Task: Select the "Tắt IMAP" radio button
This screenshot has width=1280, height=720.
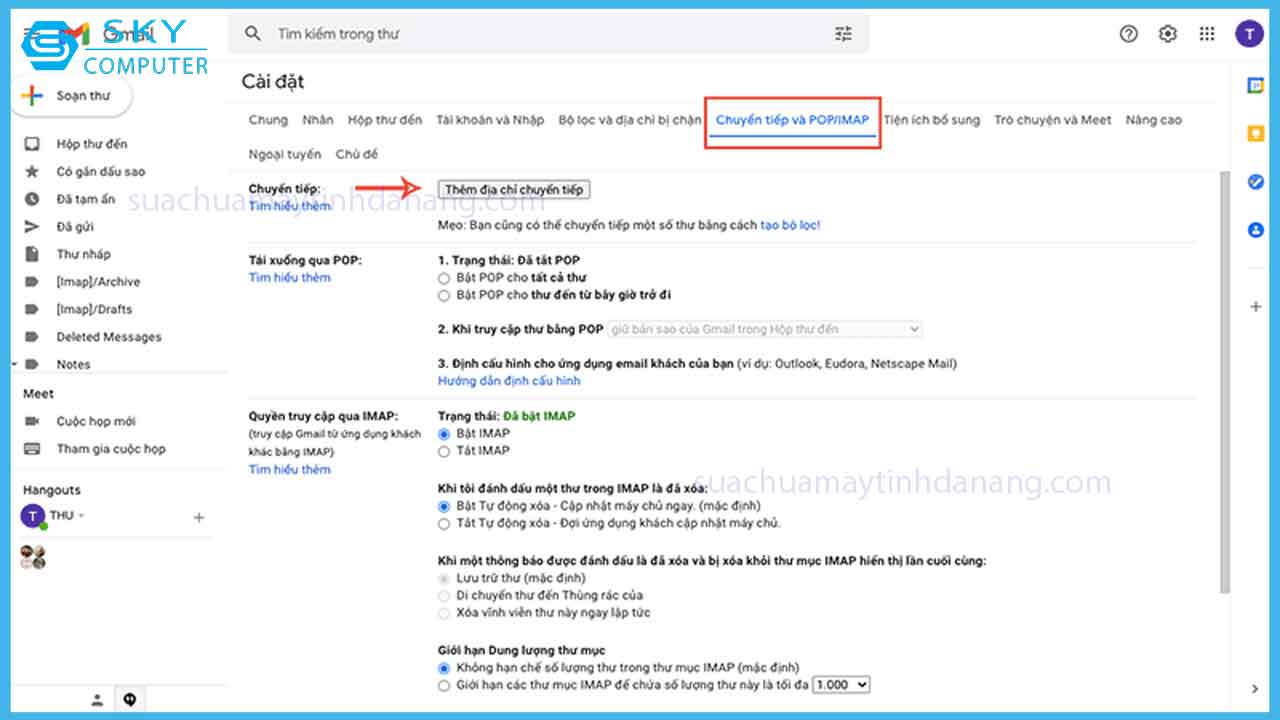Action: 444,451
